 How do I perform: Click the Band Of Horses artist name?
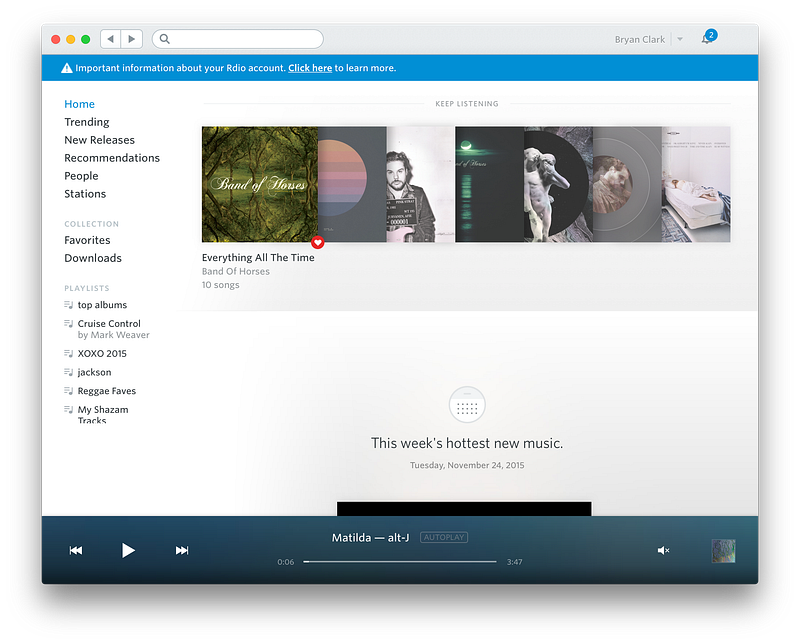click(x=236, y=271)
